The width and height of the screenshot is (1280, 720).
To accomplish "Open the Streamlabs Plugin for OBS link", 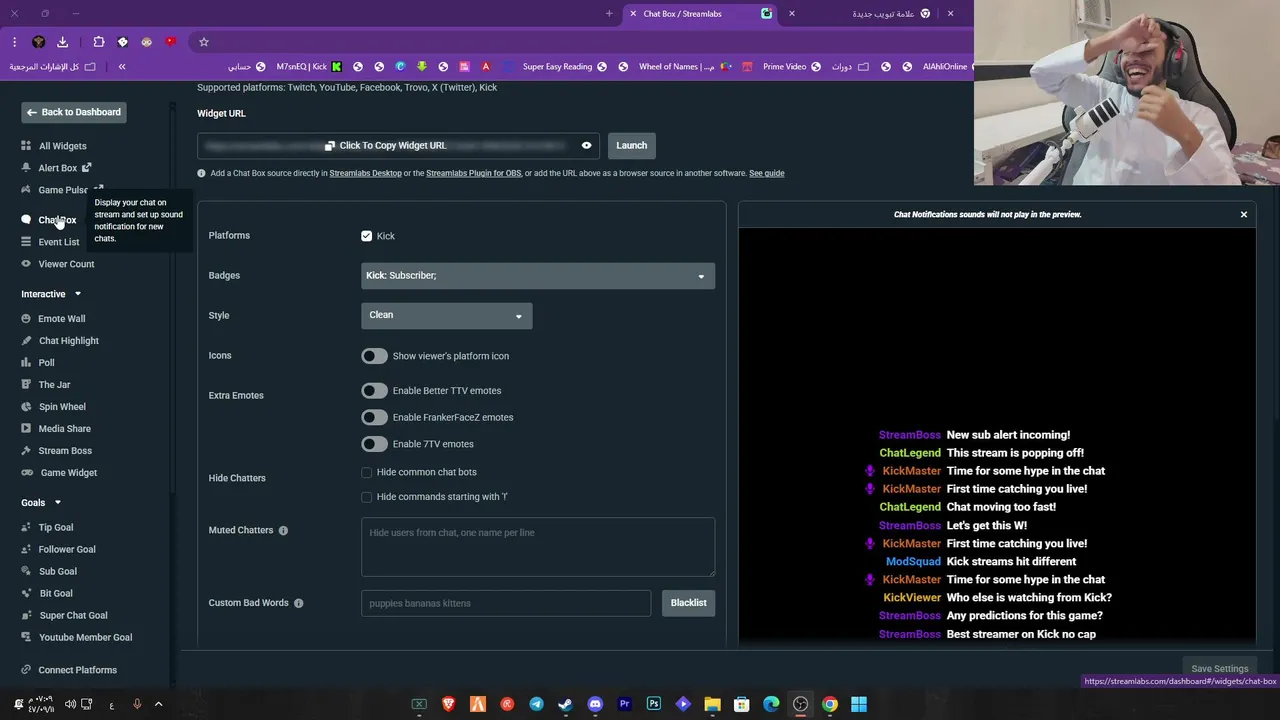I will 473,173.
